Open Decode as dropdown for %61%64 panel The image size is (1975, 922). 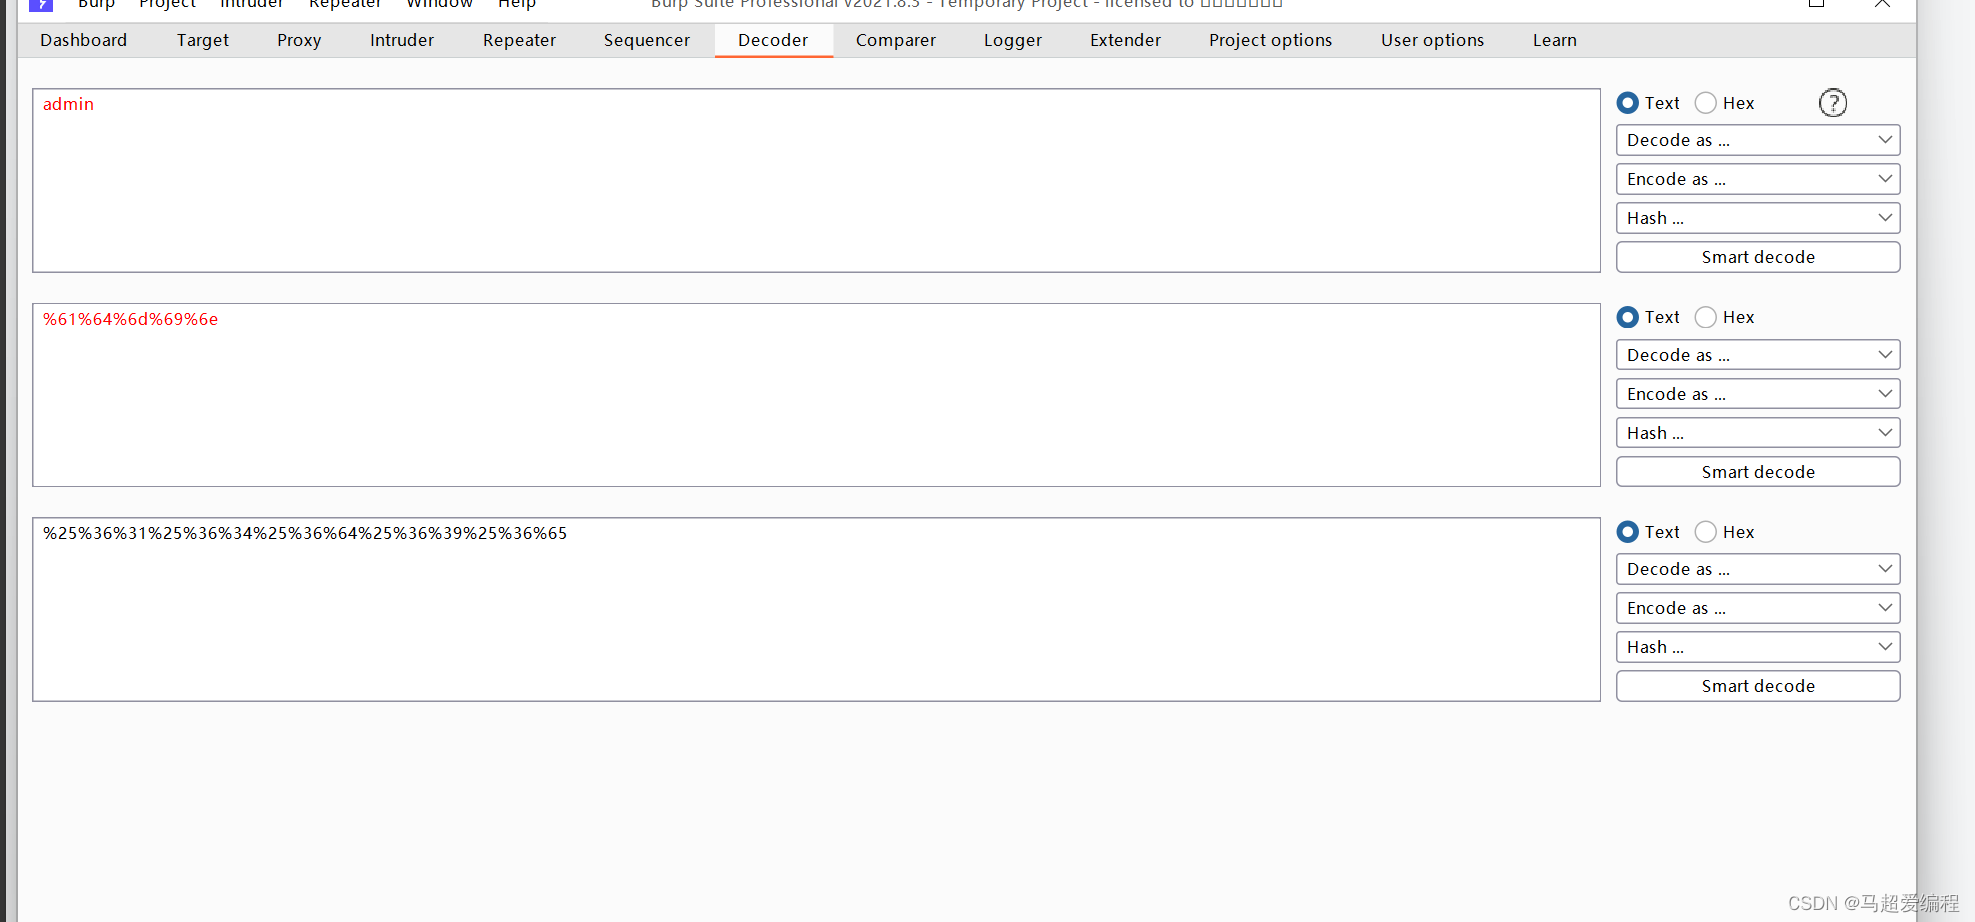click(1758, 355)
